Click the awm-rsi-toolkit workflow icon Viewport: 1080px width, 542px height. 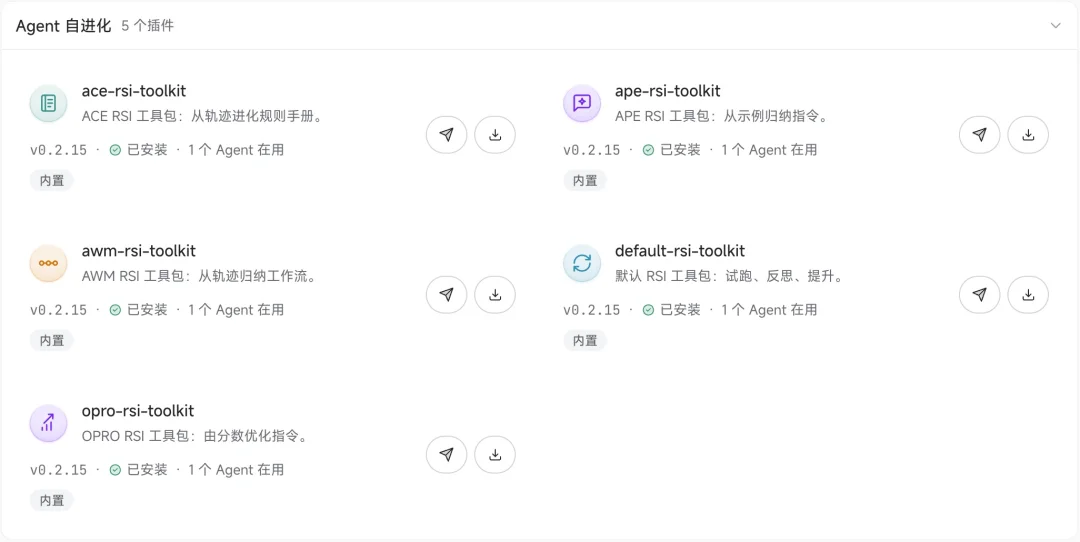48,263
